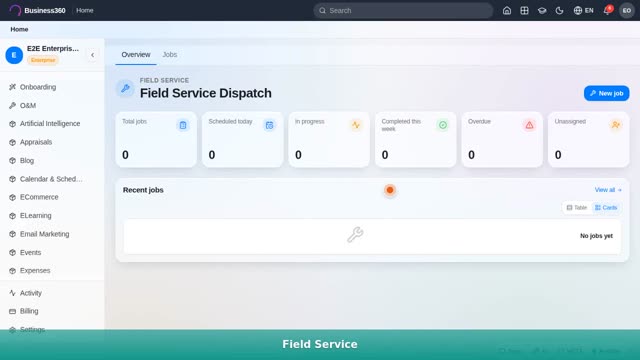The image size is (640, 360).
Task: Open the apps grid icon
Action: point(524,11)
